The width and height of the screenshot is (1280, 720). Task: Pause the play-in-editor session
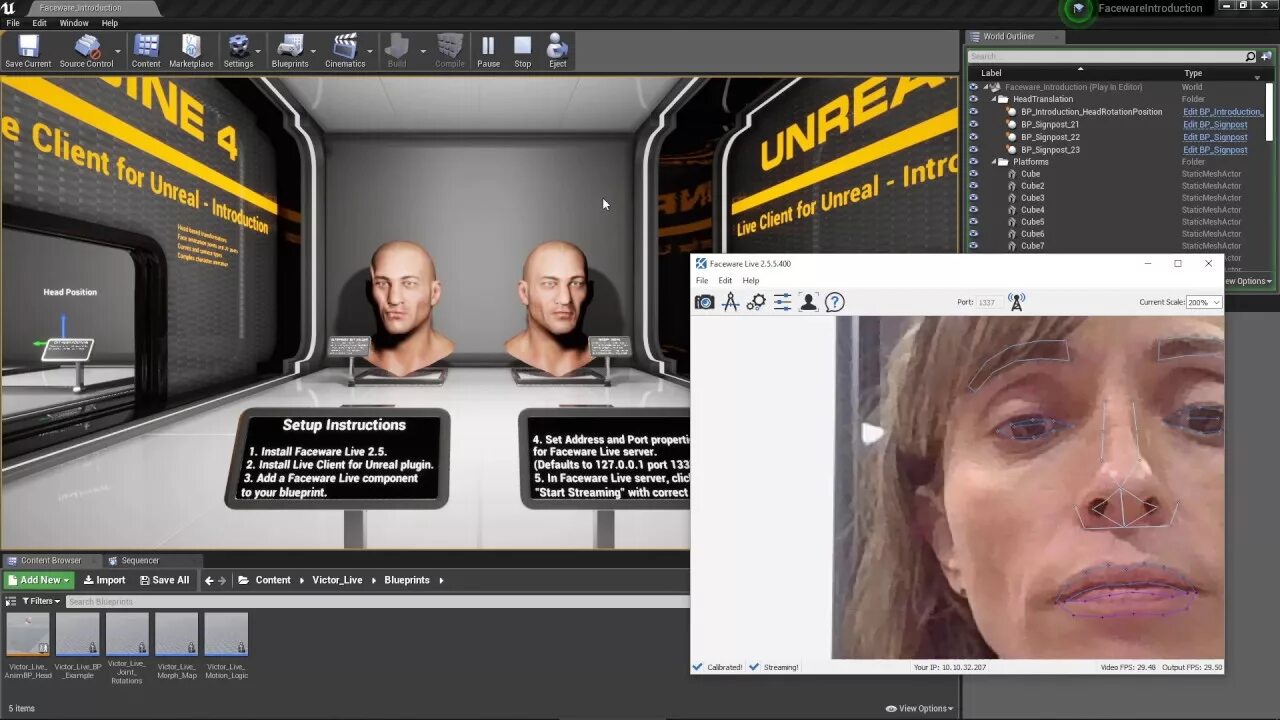tap(488, 51)
